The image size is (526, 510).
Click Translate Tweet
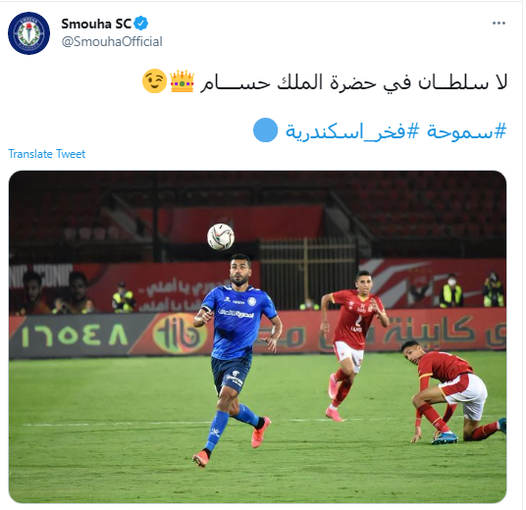tap(47, 154)
